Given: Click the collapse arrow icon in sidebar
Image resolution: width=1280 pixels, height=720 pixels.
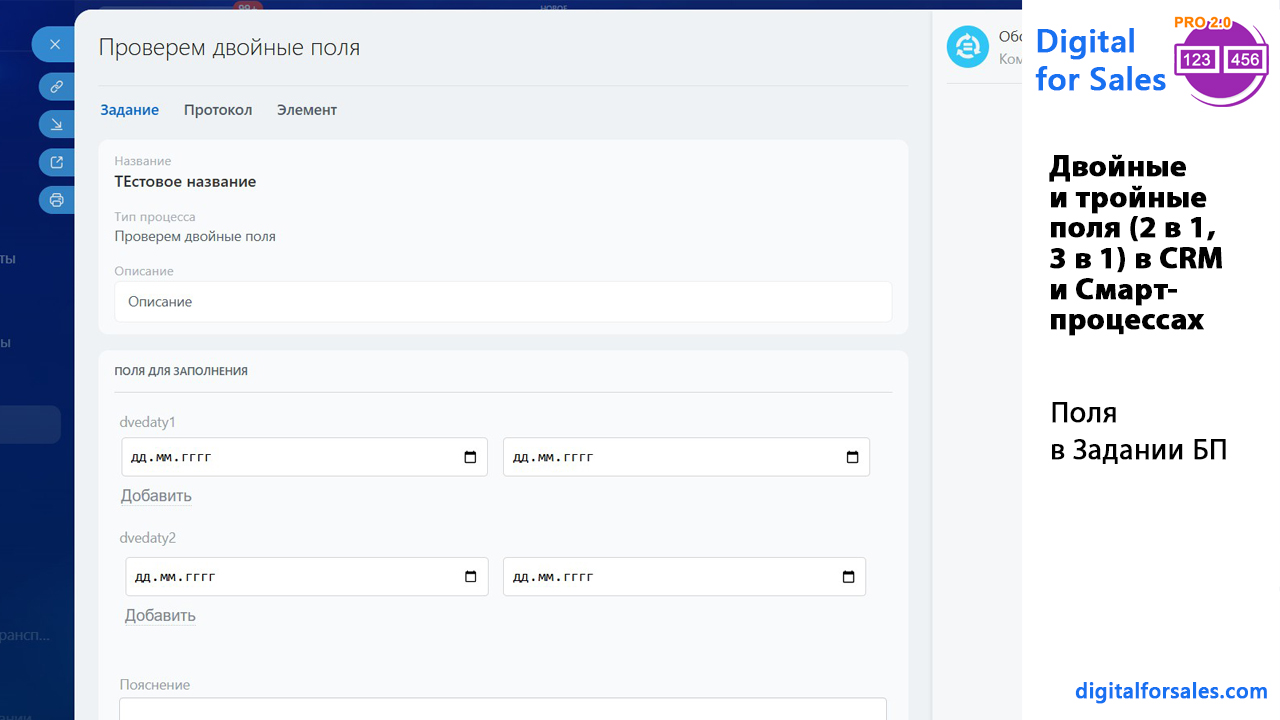Looking at the screenshot, I should coord(57,124).
